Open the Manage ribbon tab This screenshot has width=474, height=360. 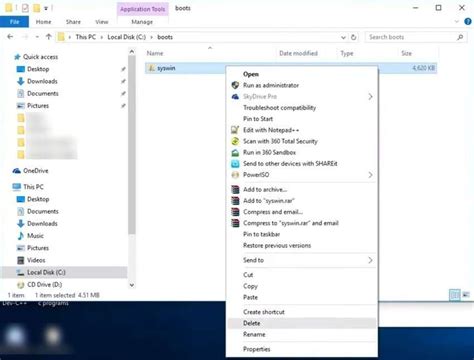[142, 22]
